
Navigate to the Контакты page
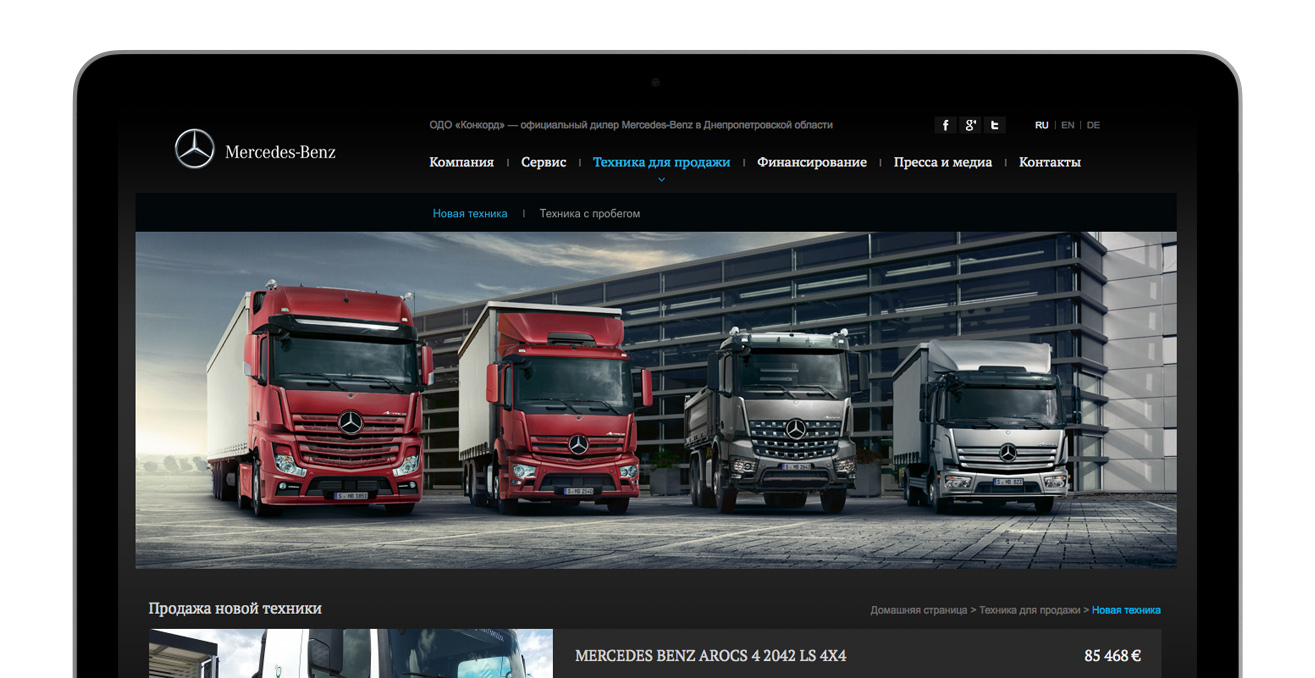1049,162
